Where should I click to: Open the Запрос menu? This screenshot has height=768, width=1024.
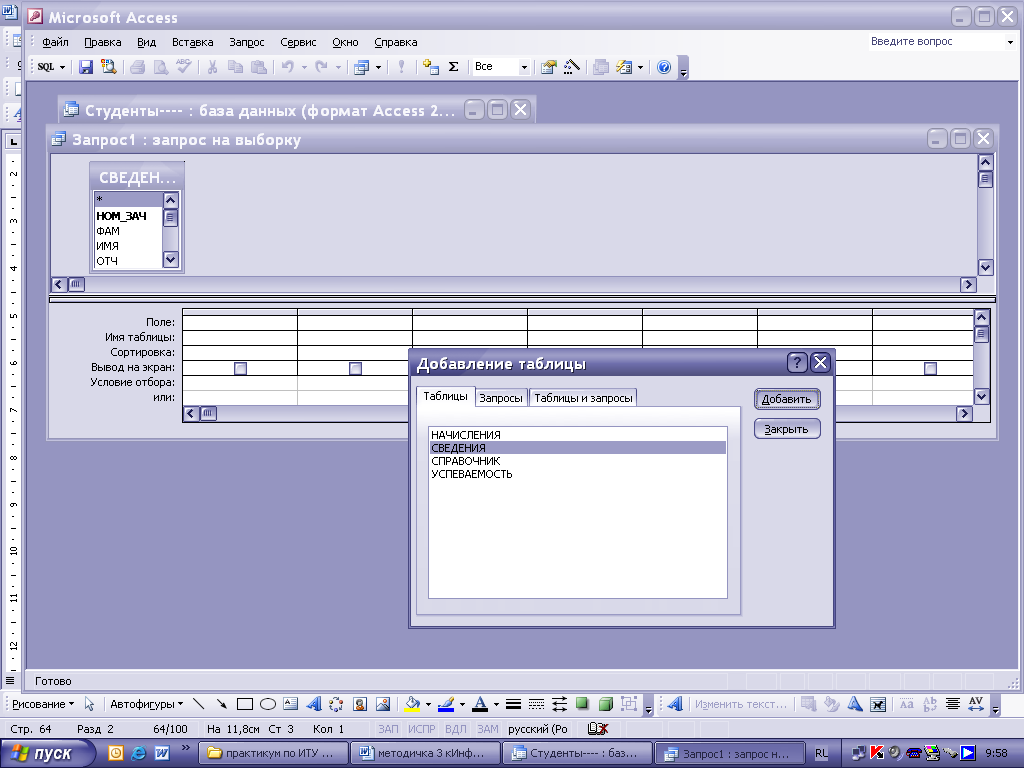tap(247, 42)
